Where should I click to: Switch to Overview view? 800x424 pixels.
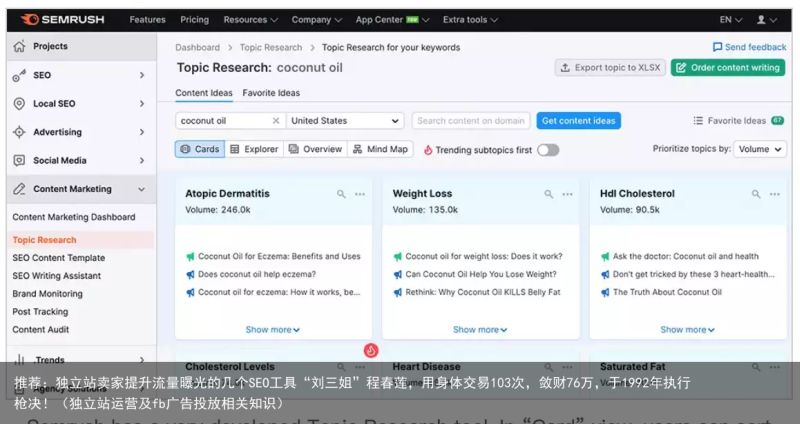click(315, 149)
